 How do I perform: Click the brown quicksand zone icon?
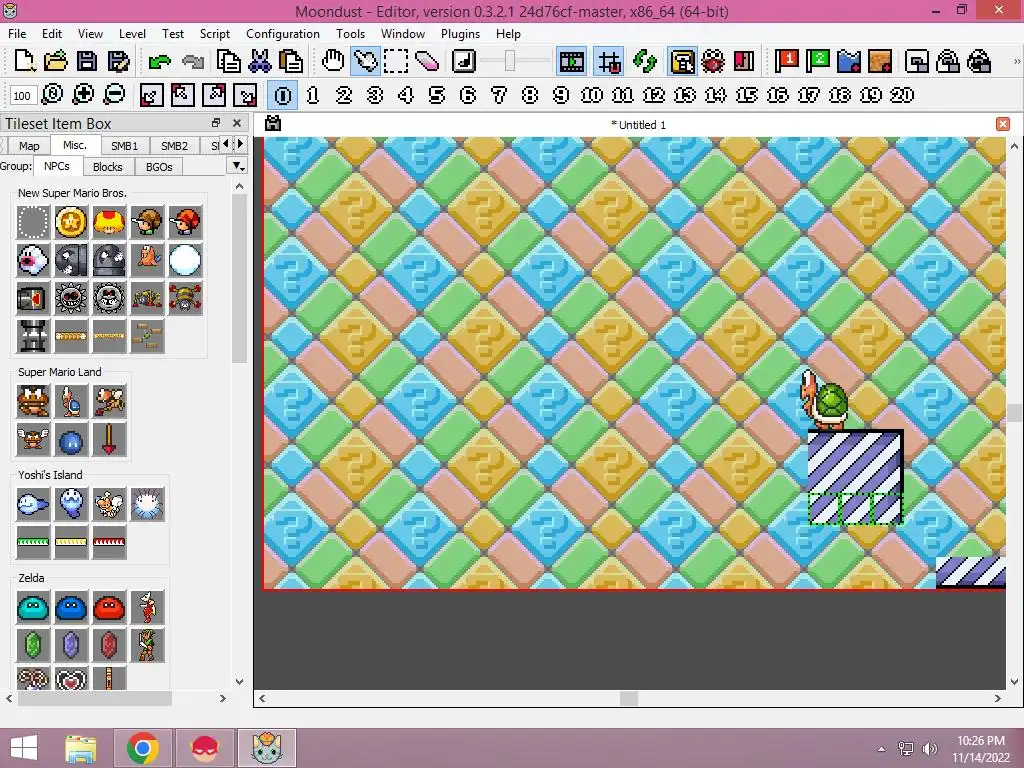[880, 61]
